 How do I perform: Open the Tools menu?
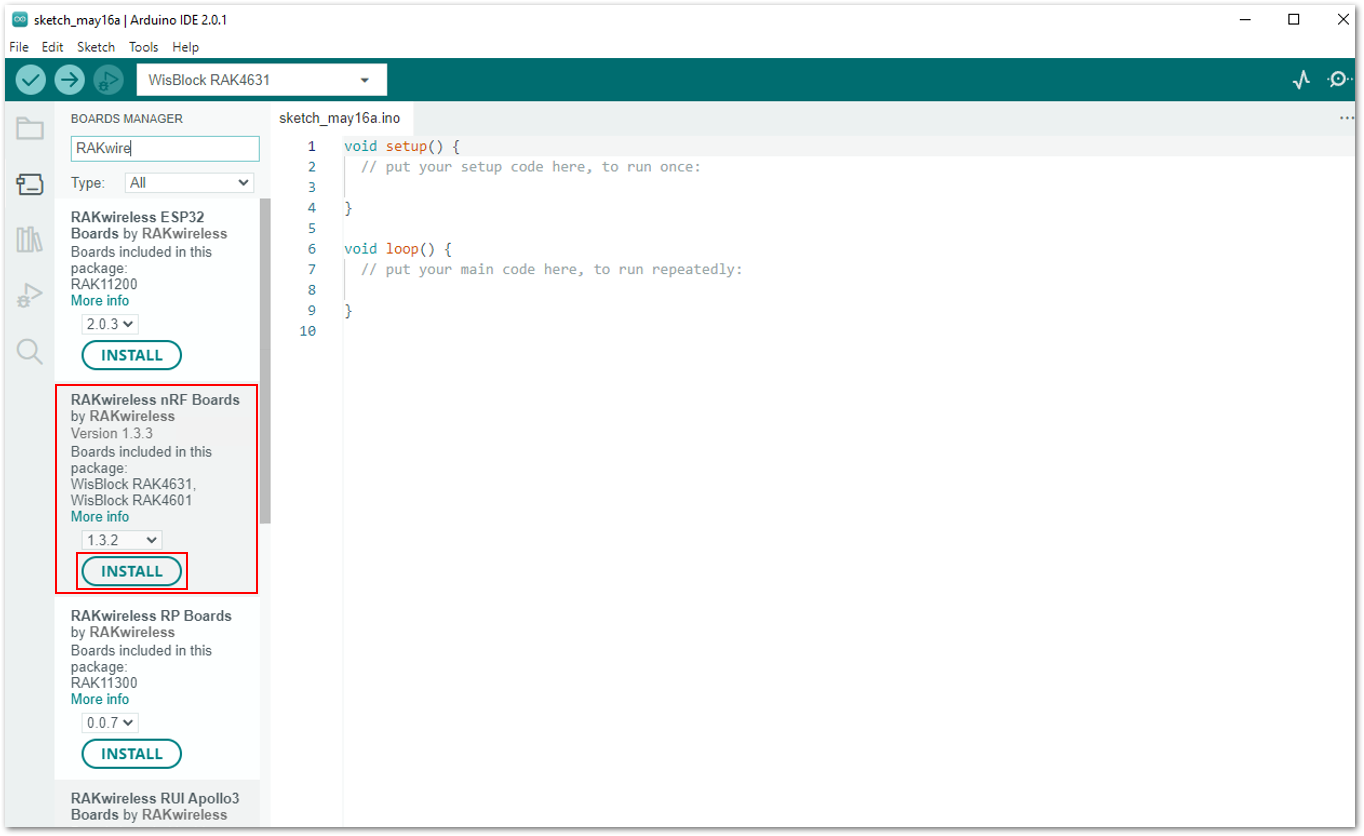144,47
